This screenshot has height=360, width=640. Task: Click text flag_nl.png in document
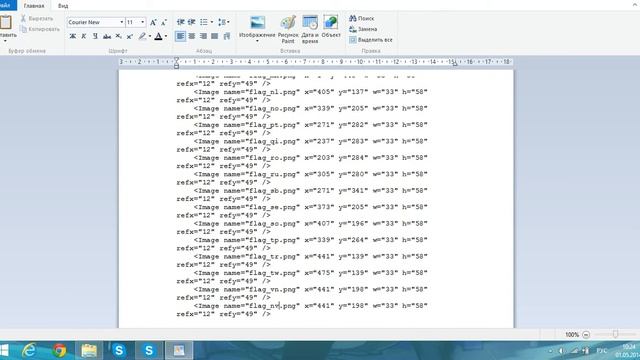273,92
